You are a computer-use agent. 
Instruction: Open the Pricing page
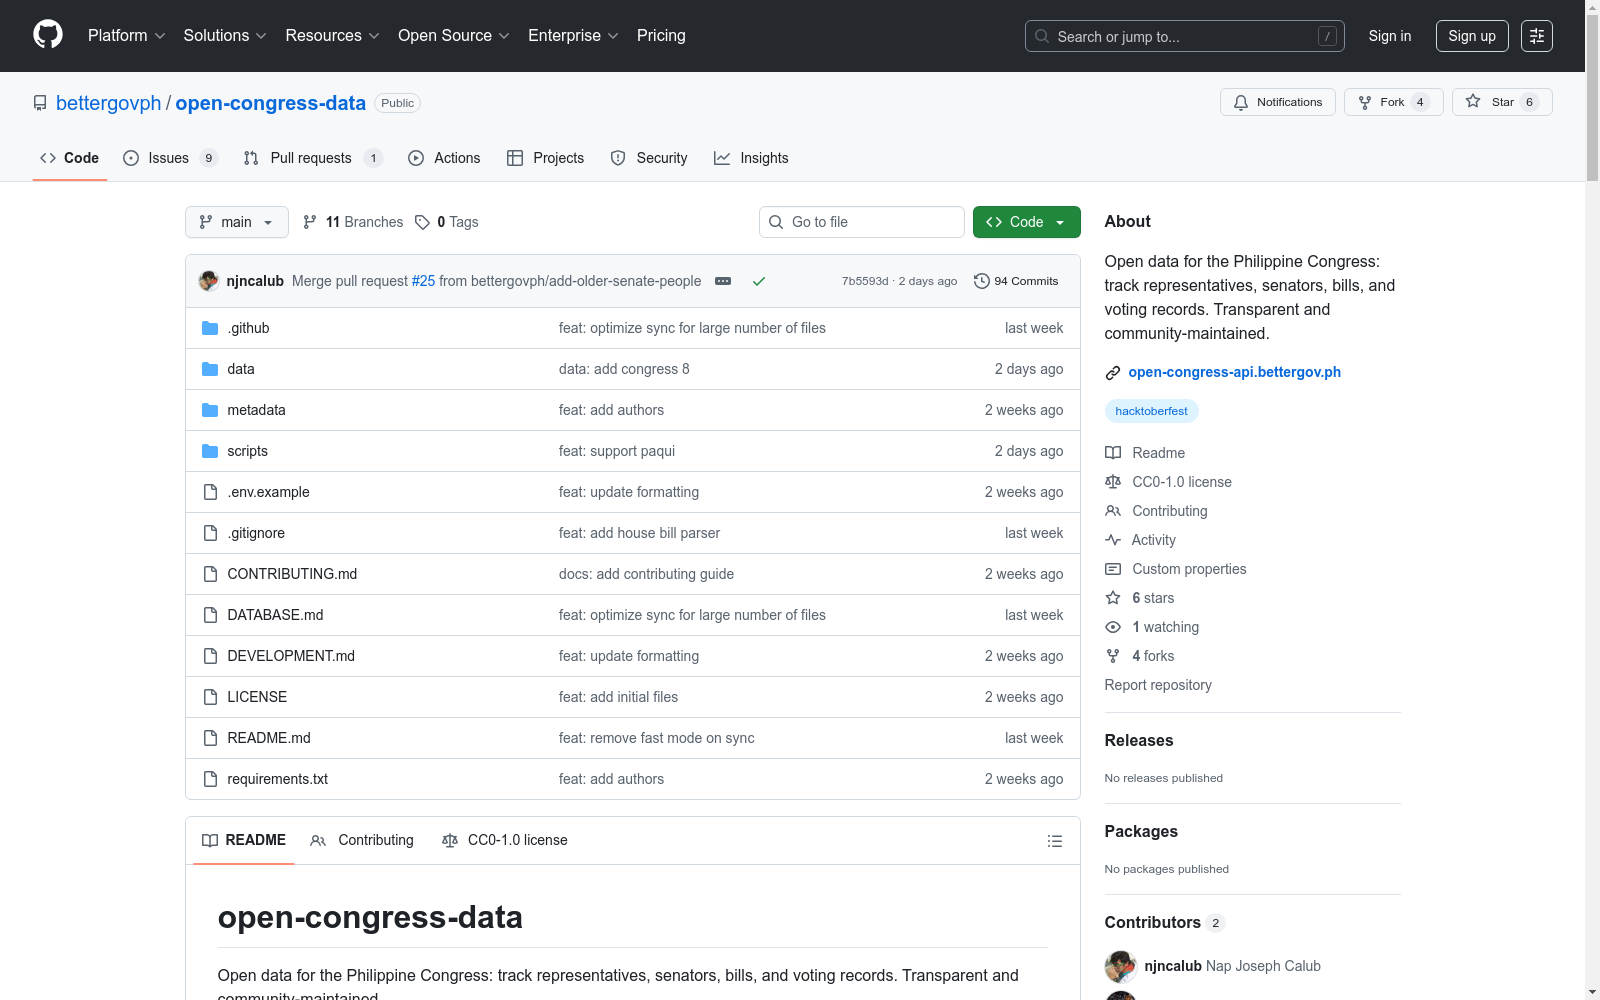click(661, 36)
